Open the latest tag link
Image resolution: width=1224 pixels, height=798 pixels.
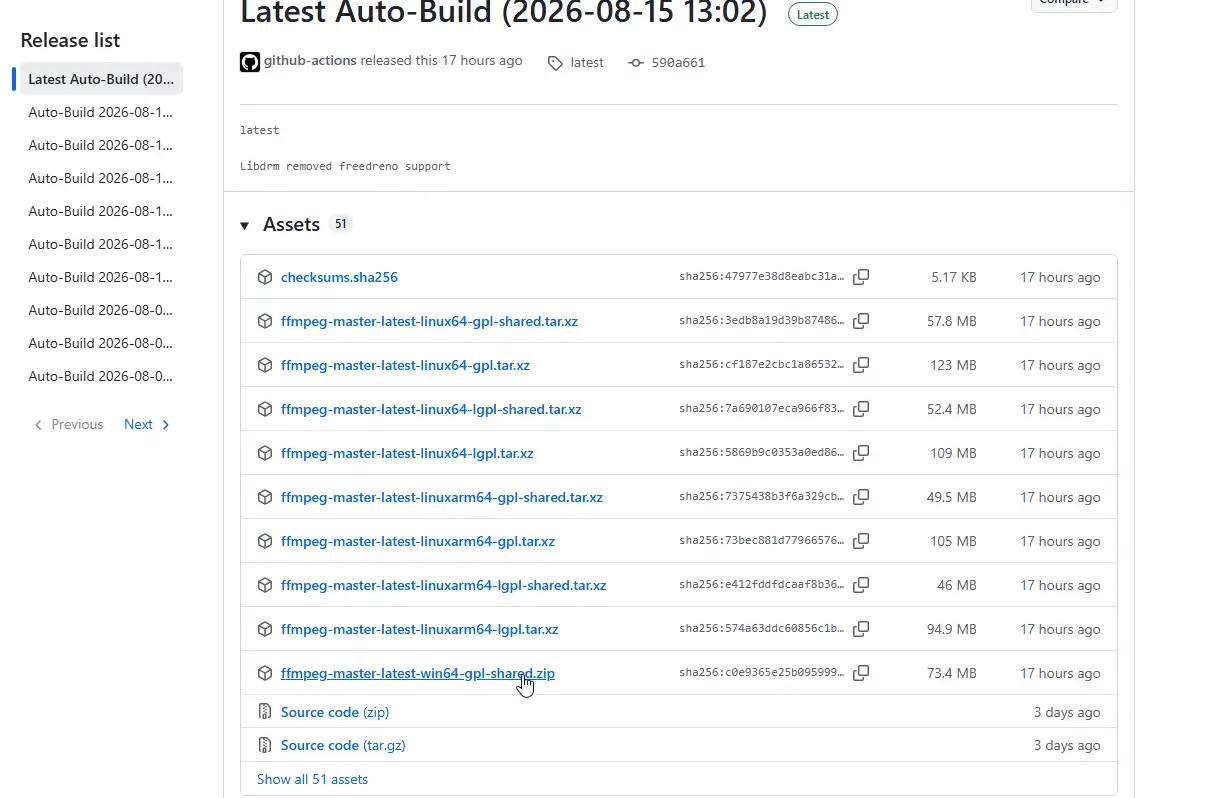(587, 62)
